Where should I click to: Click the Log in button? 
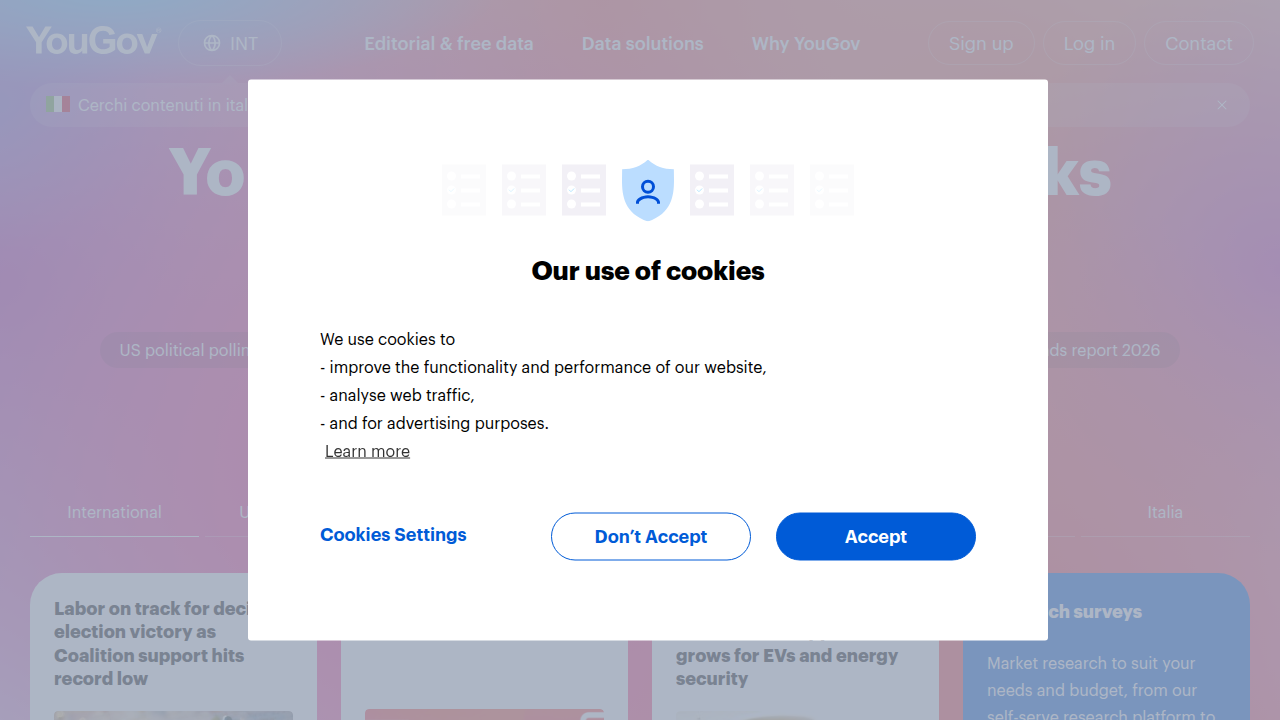coord(1089,44)
